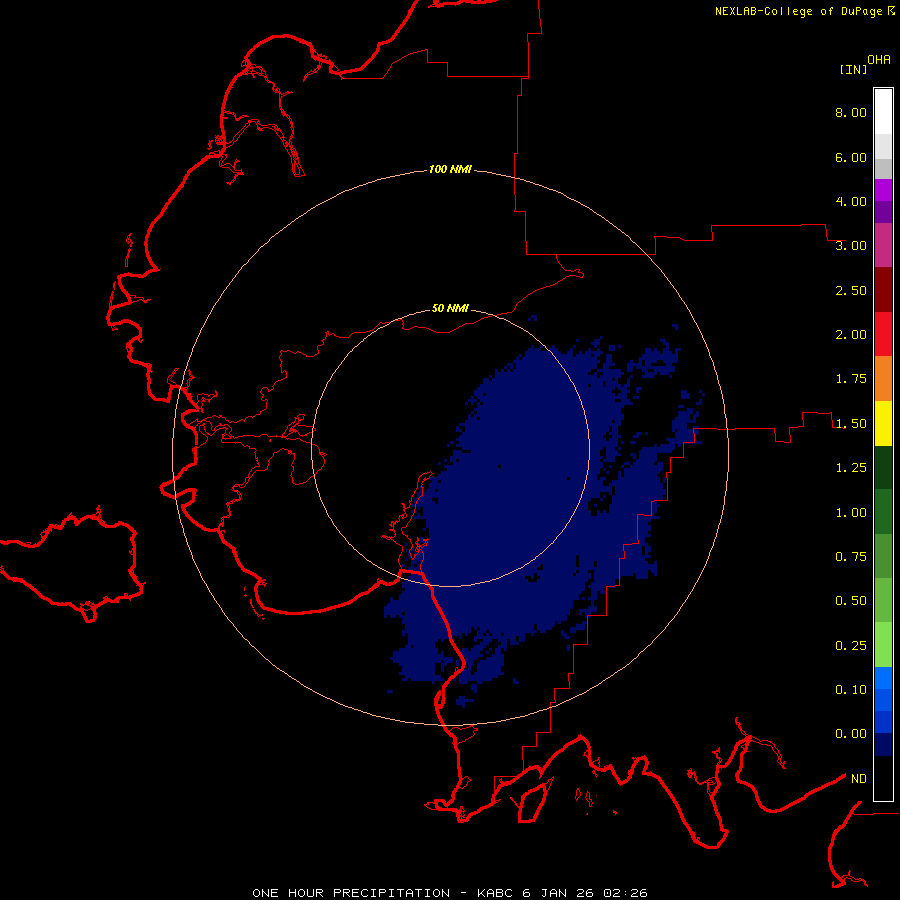900x900 pixels.
Task: Click the 2.50 legend value
Action: tap(851, 290)
